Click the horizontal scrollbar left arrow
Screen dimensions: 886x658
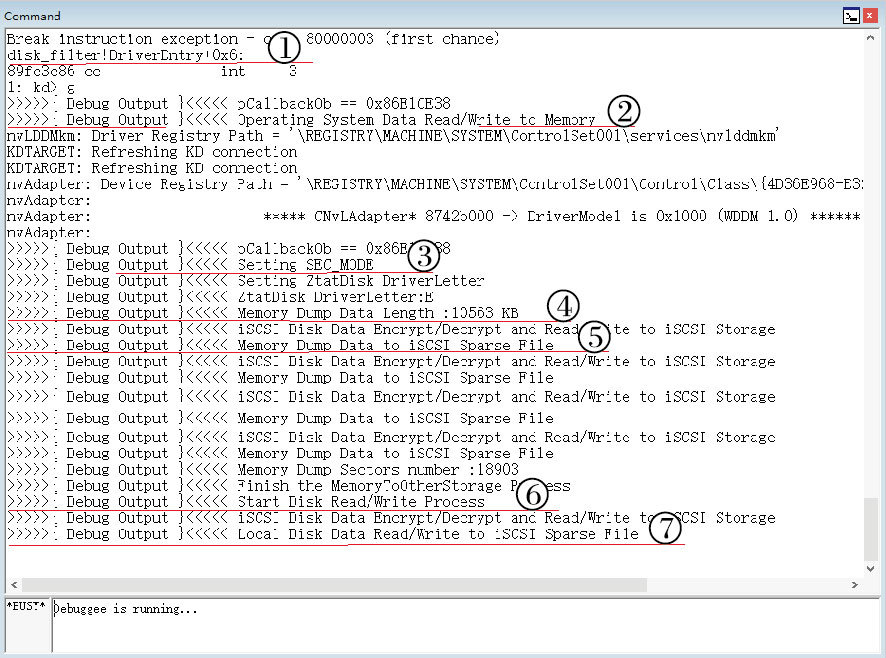click(x=13, y=584)
